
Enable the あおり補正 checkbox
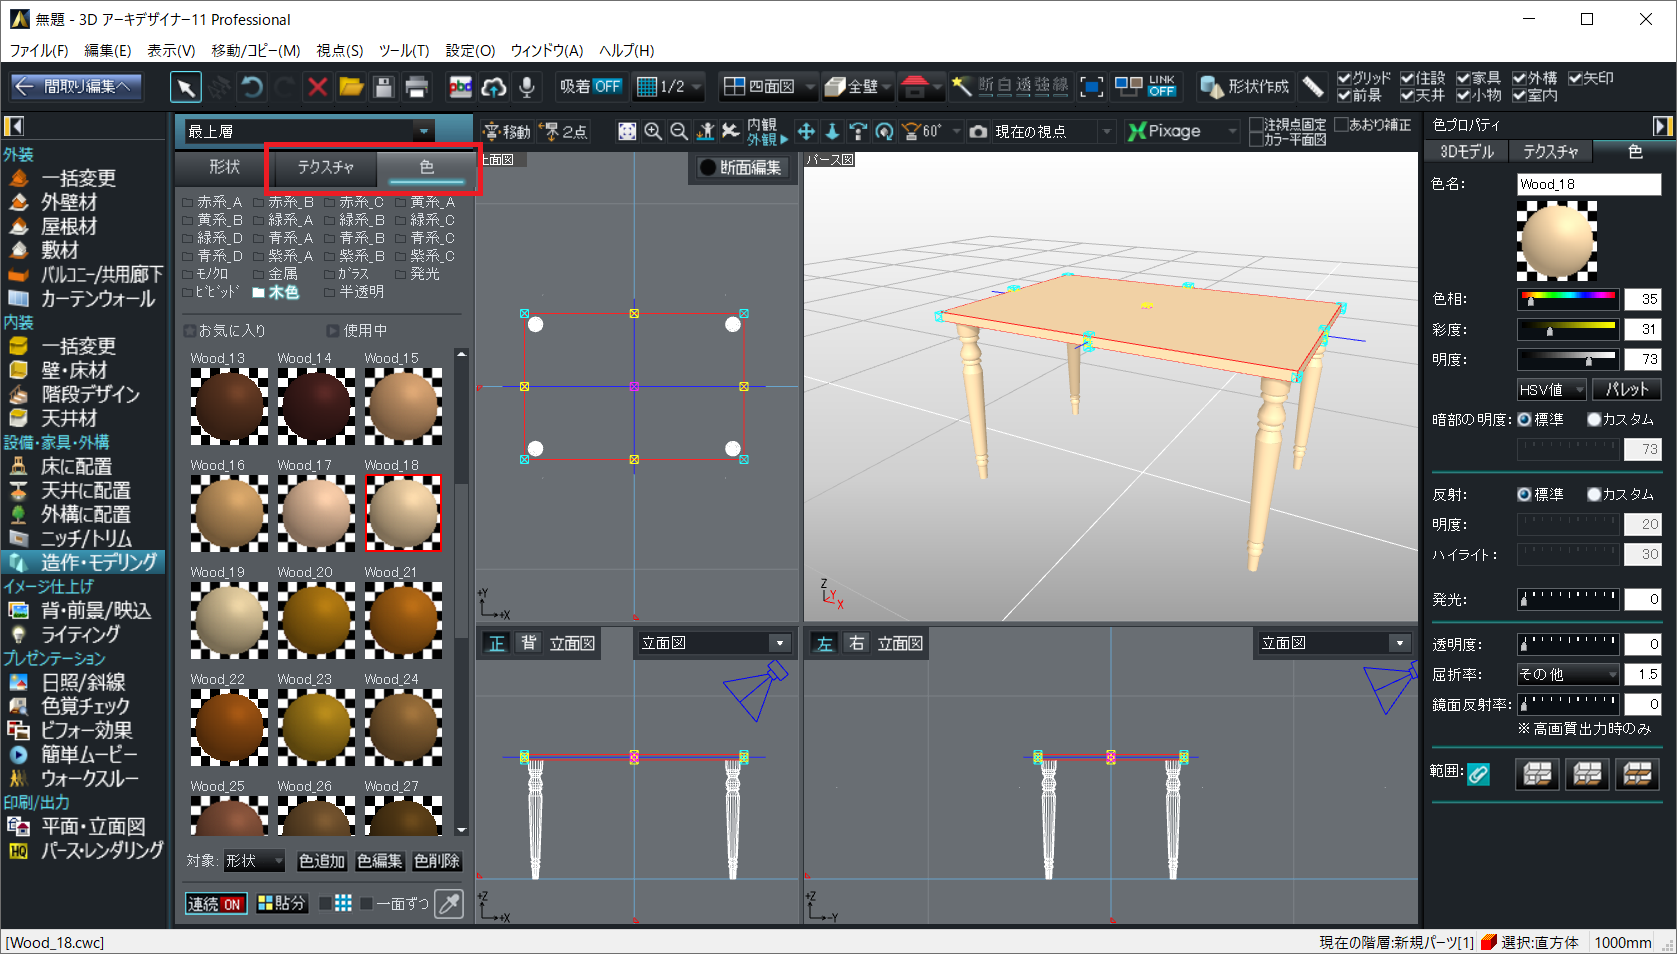1342,125
